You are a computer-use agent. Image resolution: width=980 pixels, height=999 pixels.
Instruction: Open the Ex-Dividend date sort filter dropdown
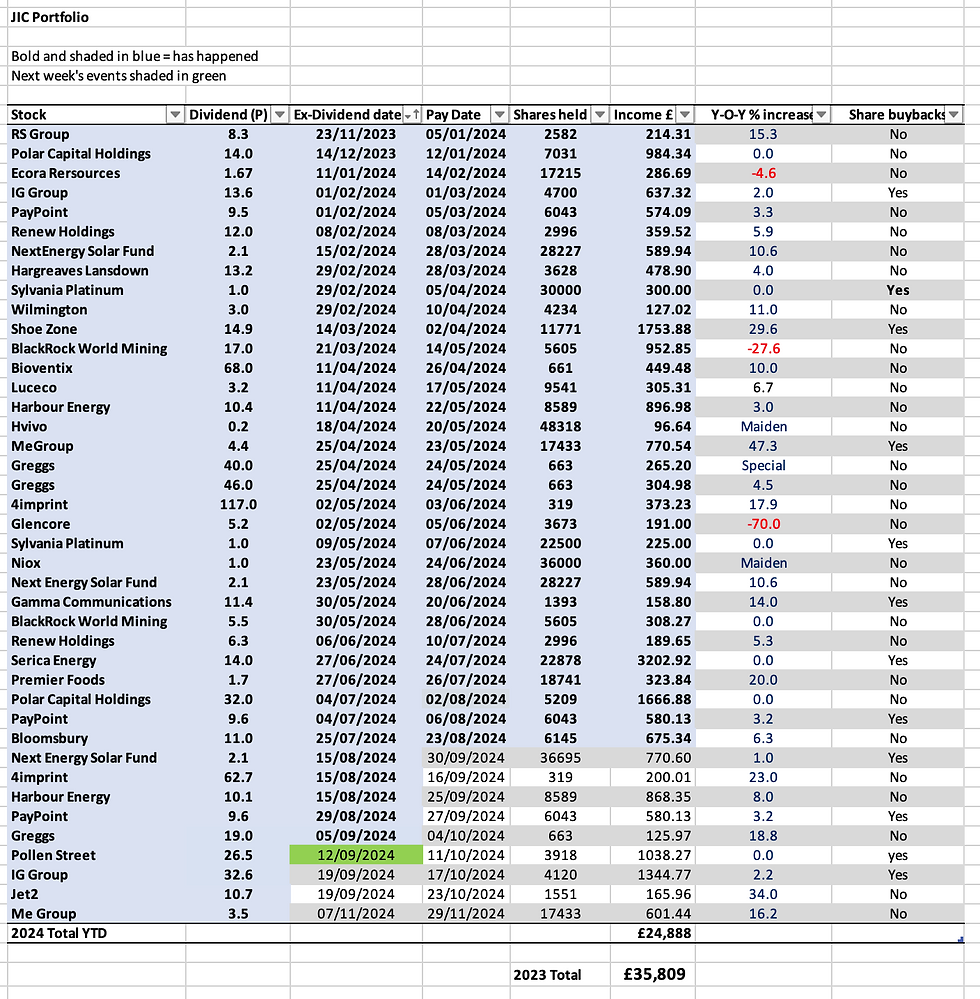click(412, 115)
